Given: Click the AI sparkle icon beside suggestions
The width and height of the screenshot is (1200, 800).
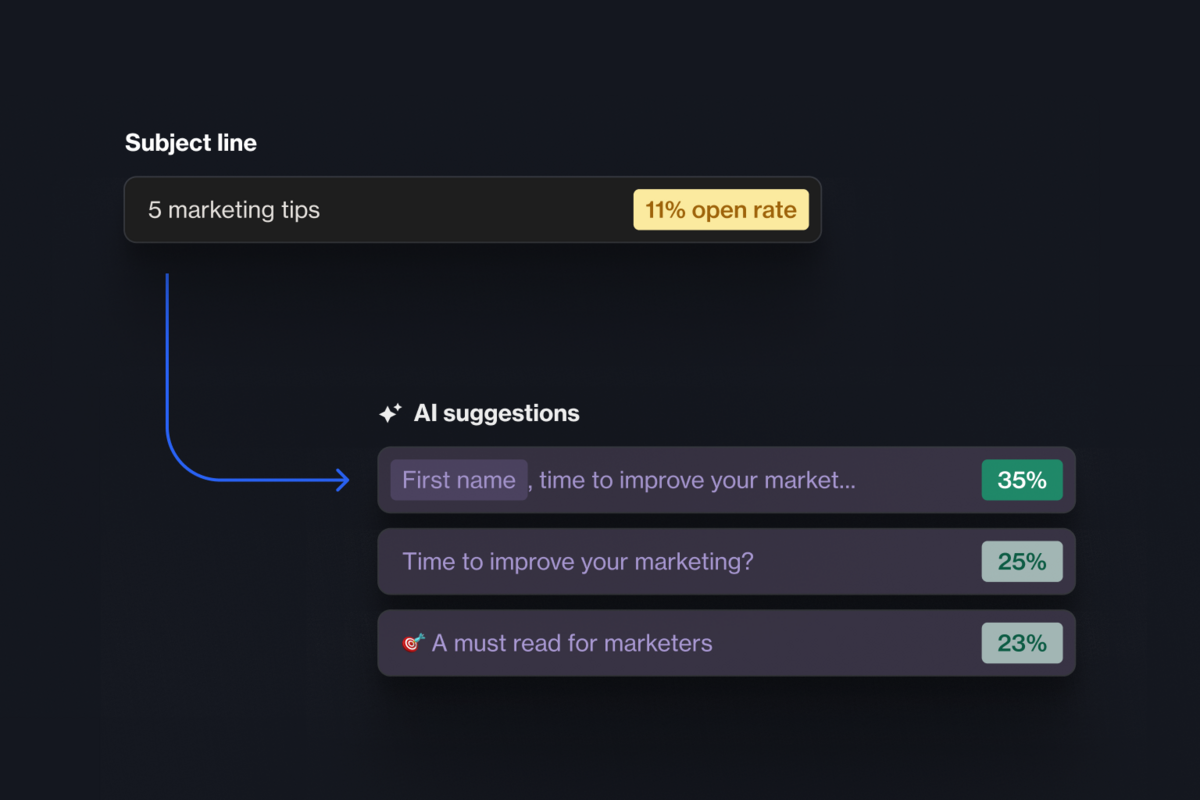Looking at the screenshot, I should (x=389, y=412).
